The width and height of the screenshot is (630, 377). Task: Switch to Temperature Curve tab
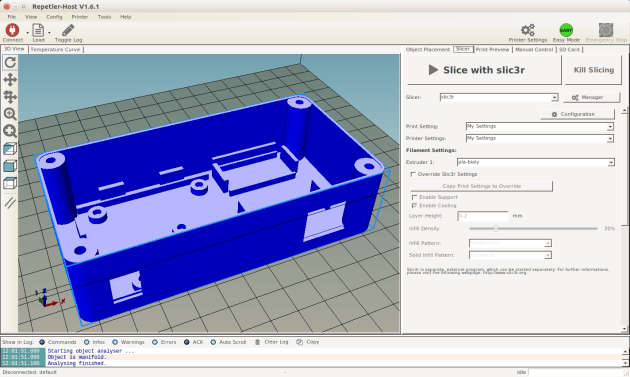(55, 49)
